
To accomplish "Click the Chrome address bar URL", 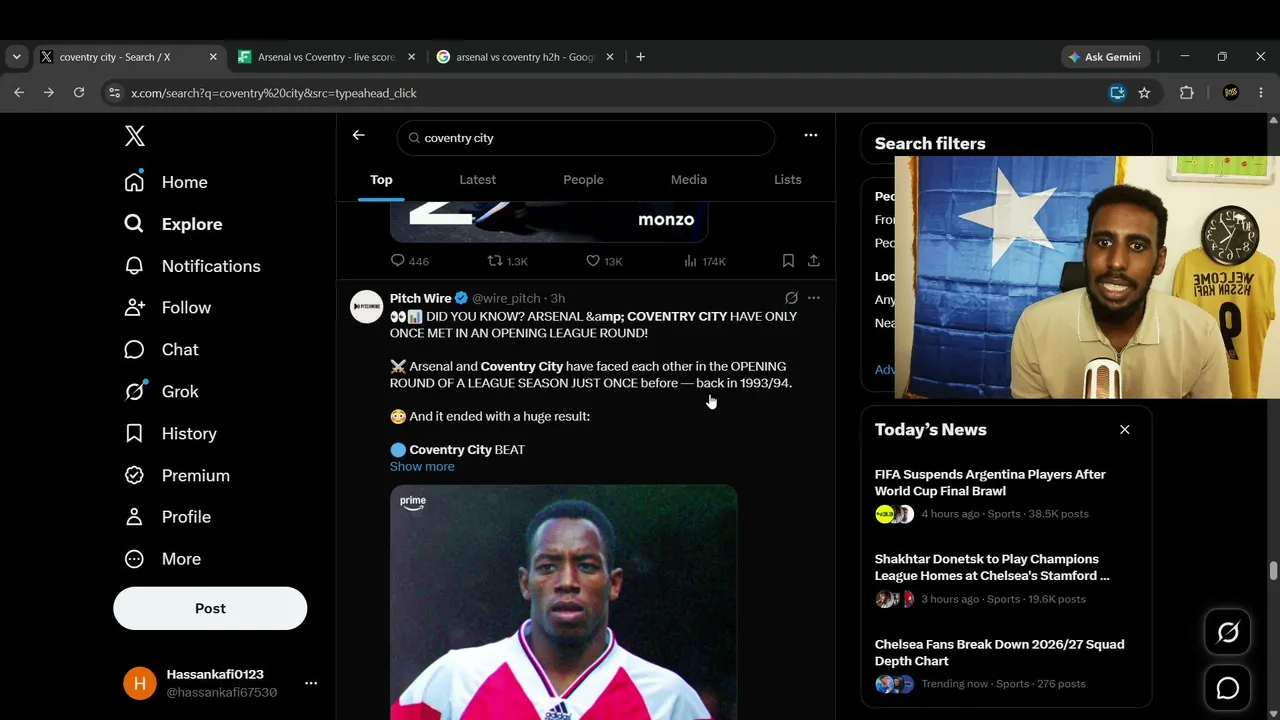I will click(274, 93).
